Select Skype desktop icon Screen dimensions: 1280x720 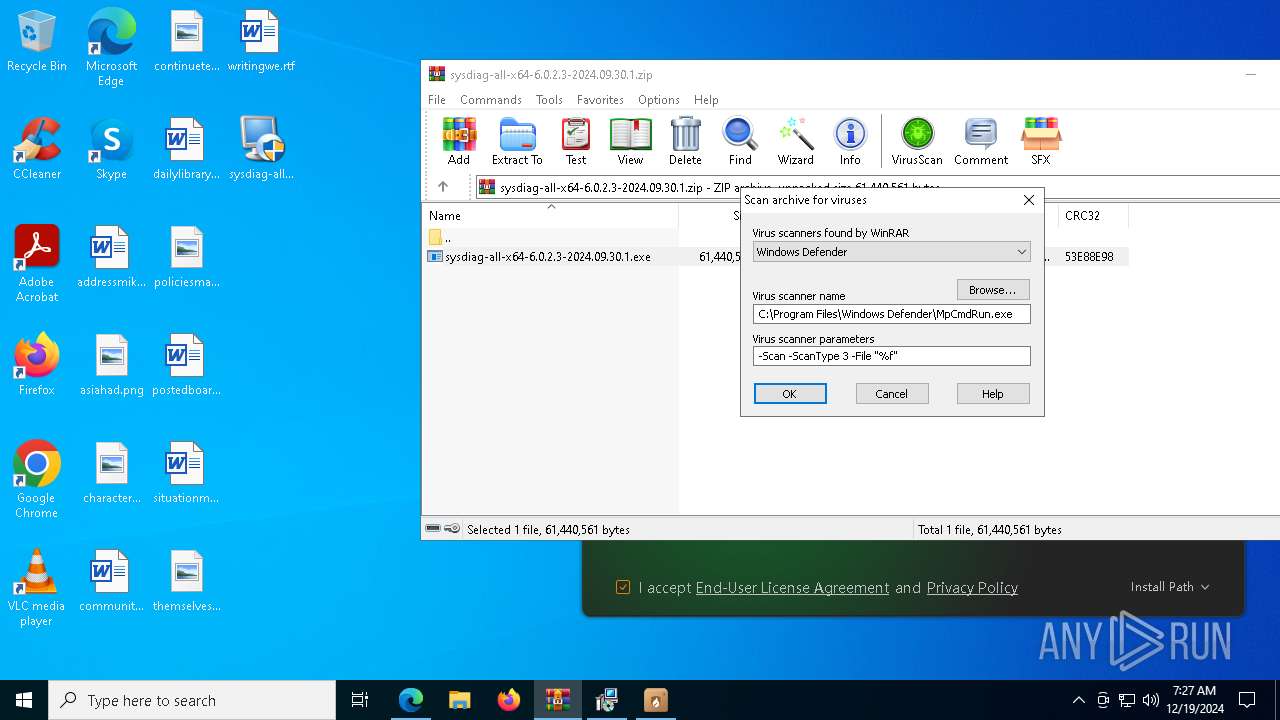point(111,150)
